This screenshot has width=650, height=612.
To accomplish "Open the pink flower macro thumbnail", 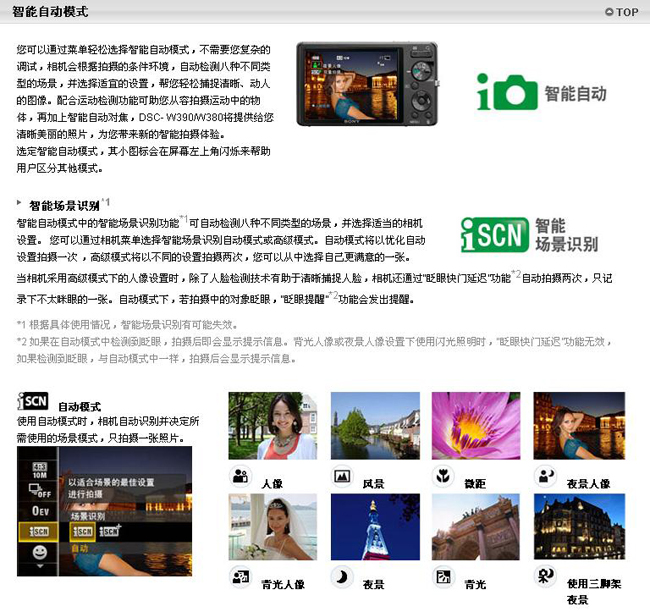I will click(476, 425).
